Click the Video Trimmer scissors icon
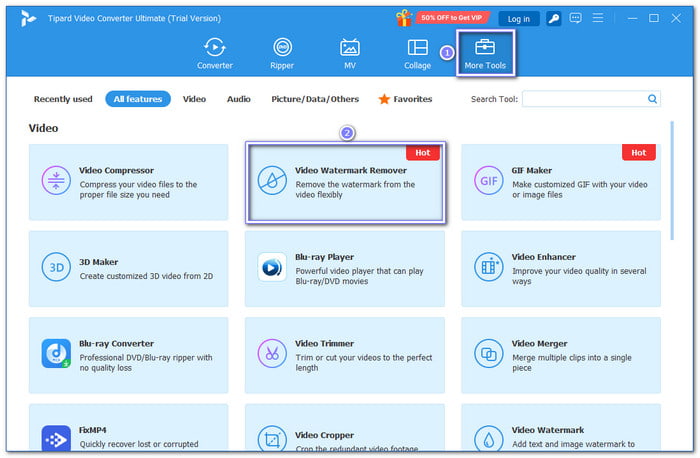 pos(272,354)
